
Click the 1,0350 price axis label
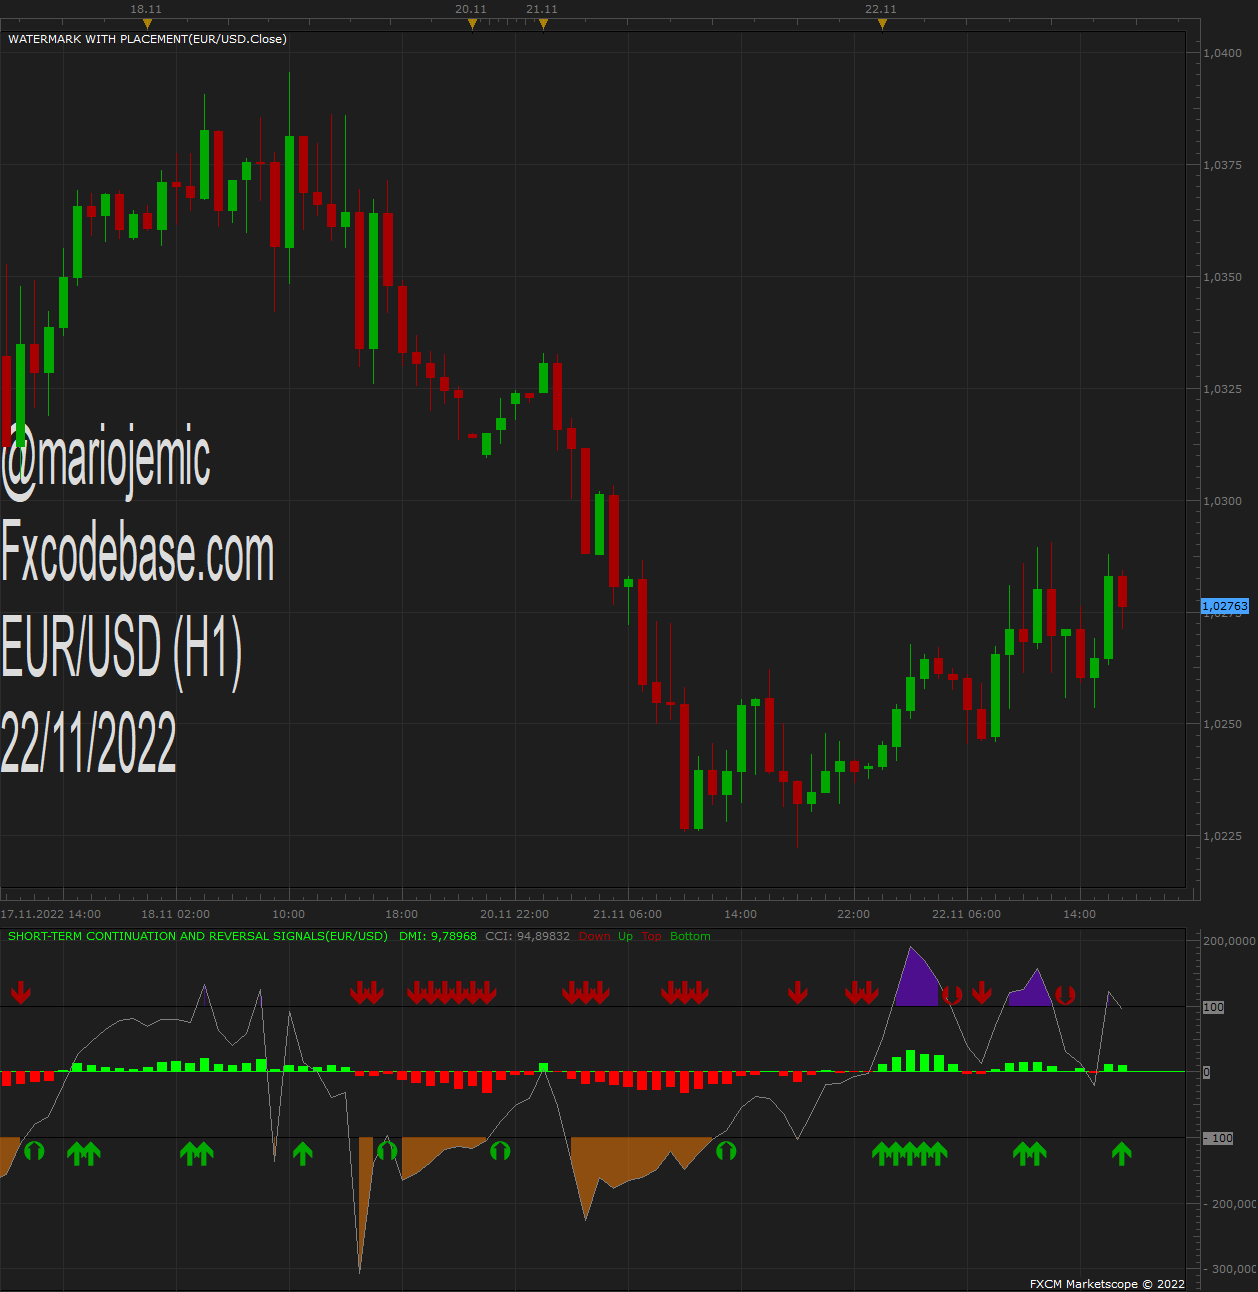point(1223,277)
